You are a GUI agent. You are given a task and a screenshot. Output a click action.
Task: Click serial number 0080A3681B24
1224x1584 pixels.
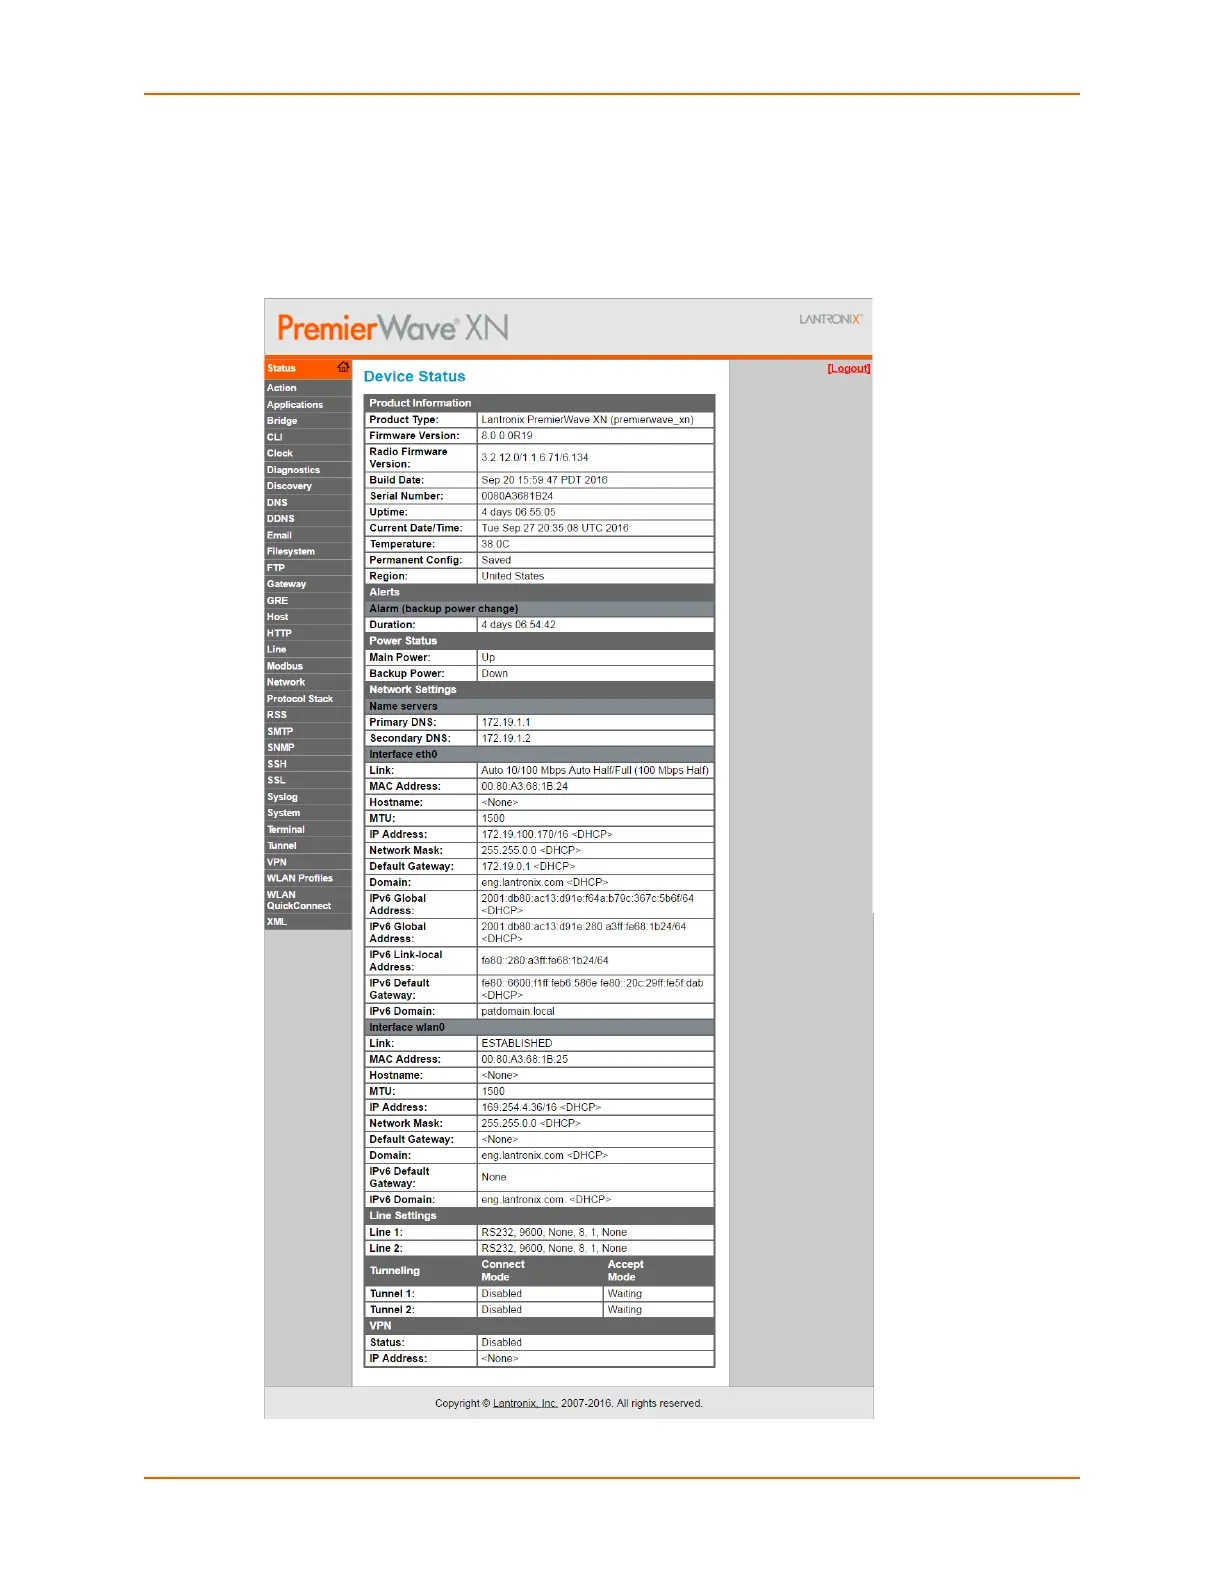517,496
